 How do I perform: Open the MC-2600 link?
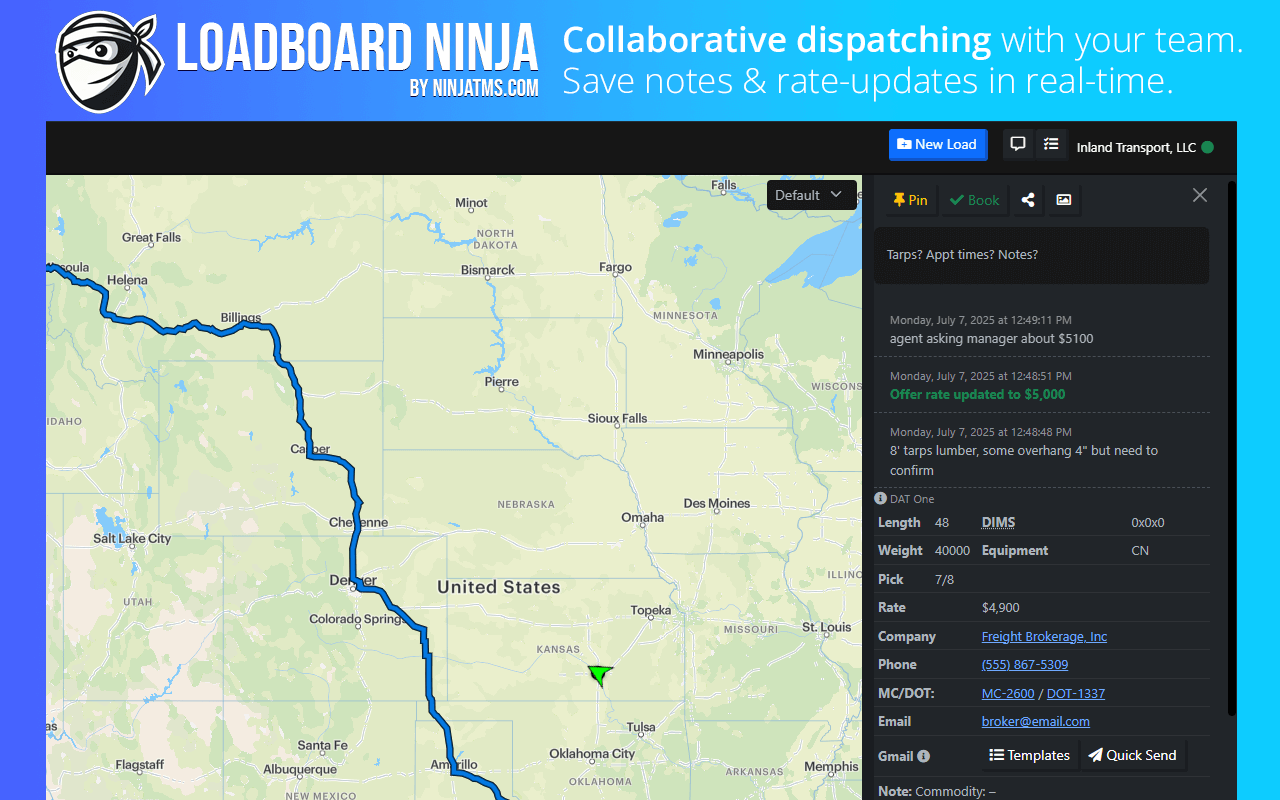pyautogui.click(x=1008, y=694)
